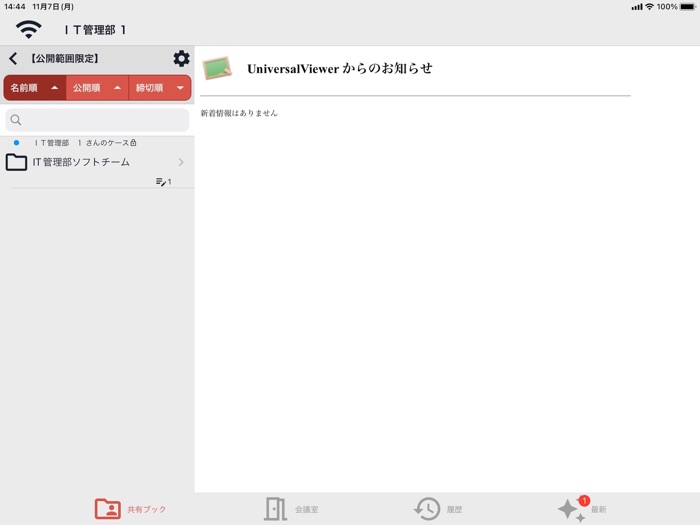This screenshot has width=700, height=525.
Task: Select 【公開範囲限定】 title label
Action: [65, 58]
